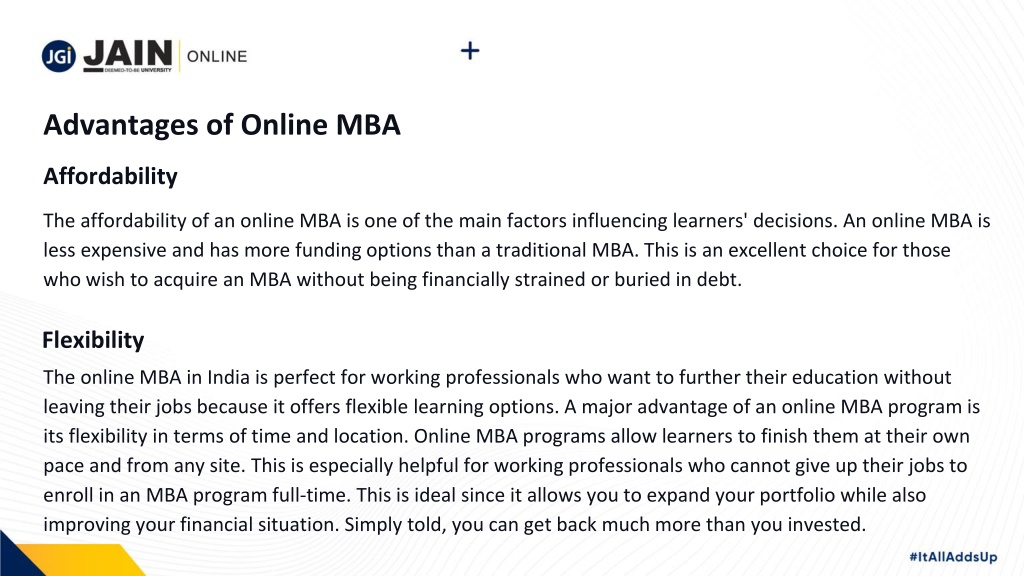Click the line starting 'less expensive and has'

497,250
